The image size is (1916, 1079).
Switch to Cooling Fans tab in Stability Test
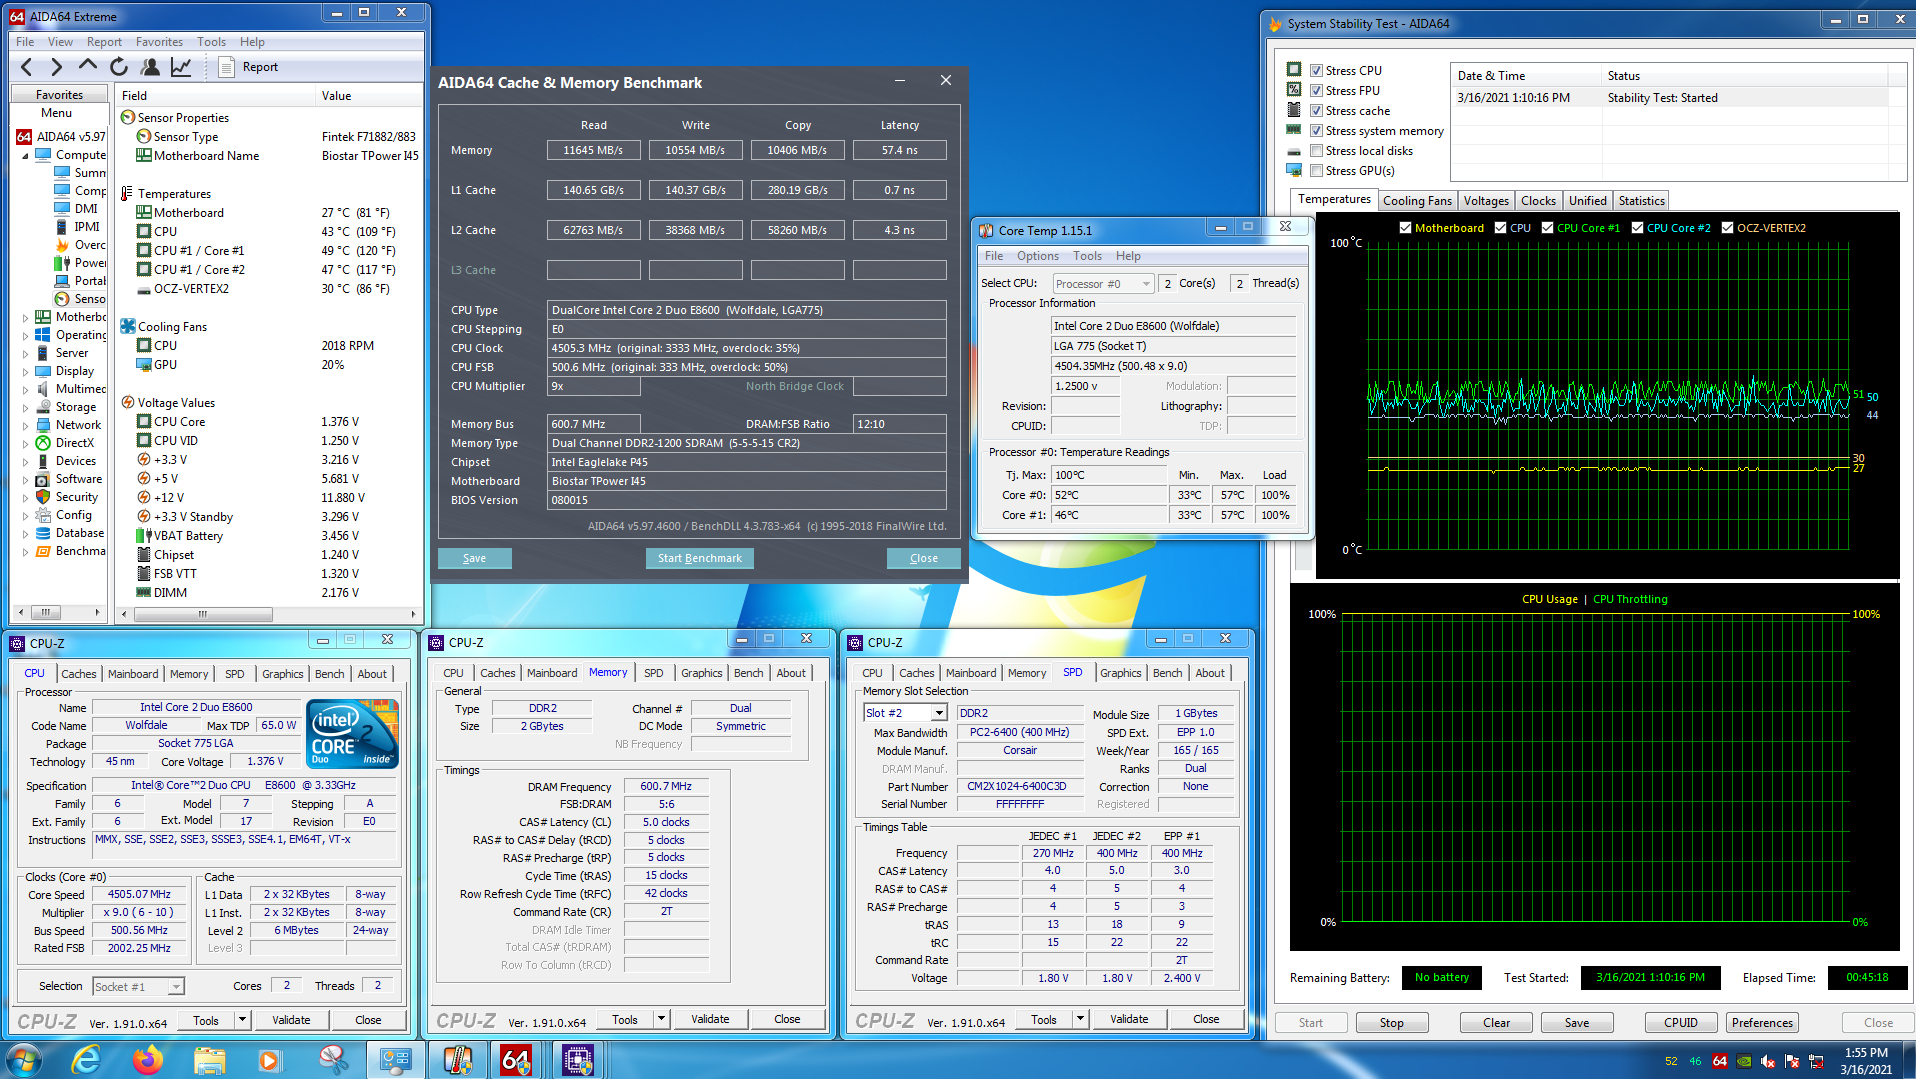1417,201
